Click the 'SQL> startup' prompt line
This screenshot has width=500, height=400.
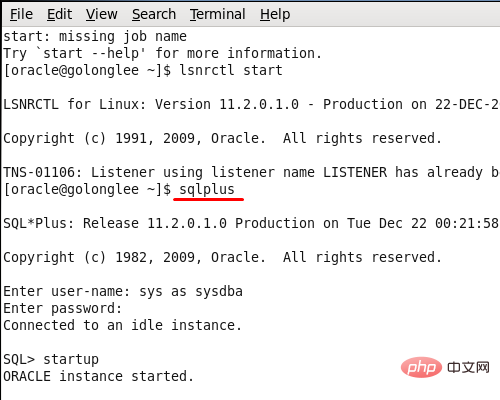[x=51, y=359]
